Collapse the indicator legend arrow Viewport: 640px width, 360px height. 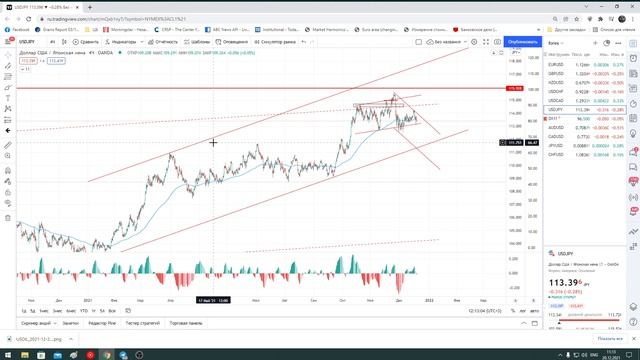[25, 69]
